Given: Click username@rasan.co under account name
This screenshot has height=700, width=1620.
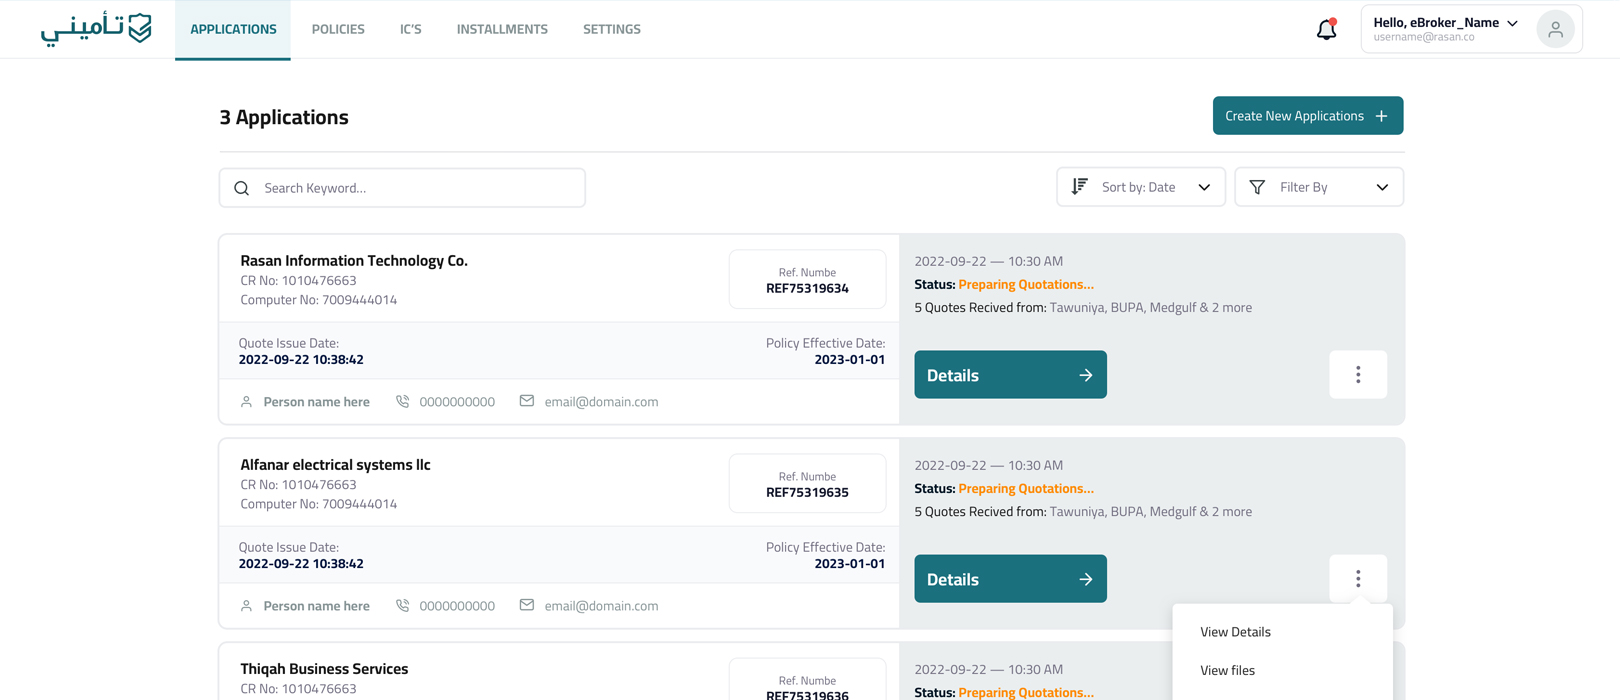Looking at the screenshot, I should [x=1424, y=37].
